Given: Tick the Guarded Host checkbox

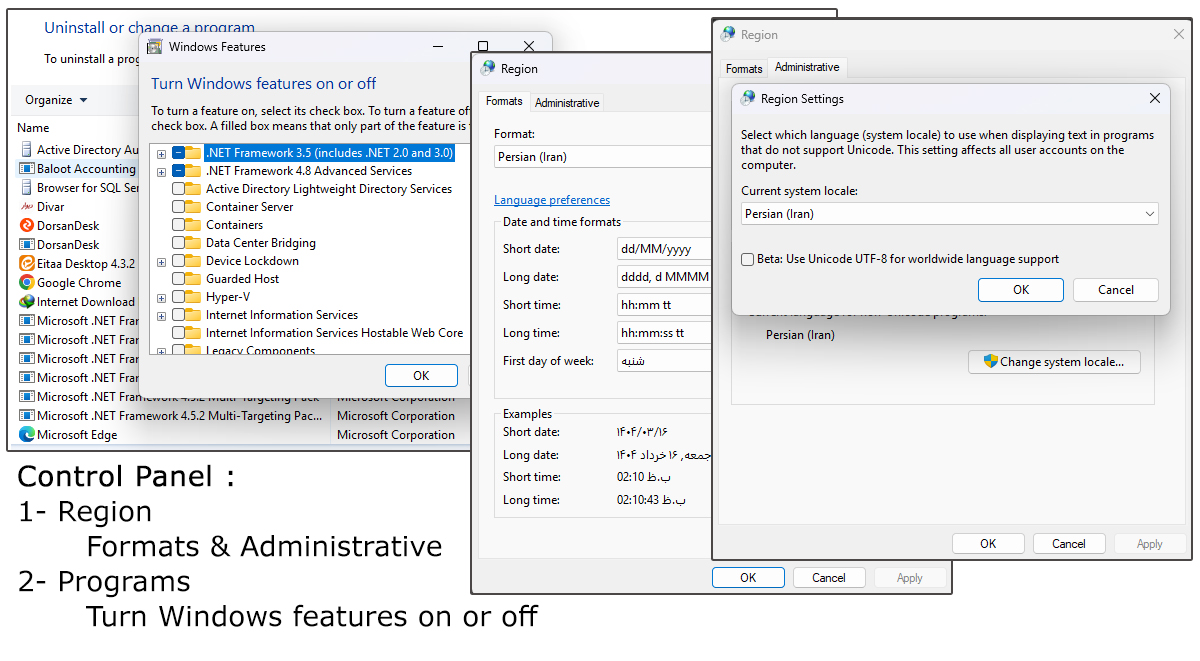Looking at the screenshot, I should coord(178,279).
